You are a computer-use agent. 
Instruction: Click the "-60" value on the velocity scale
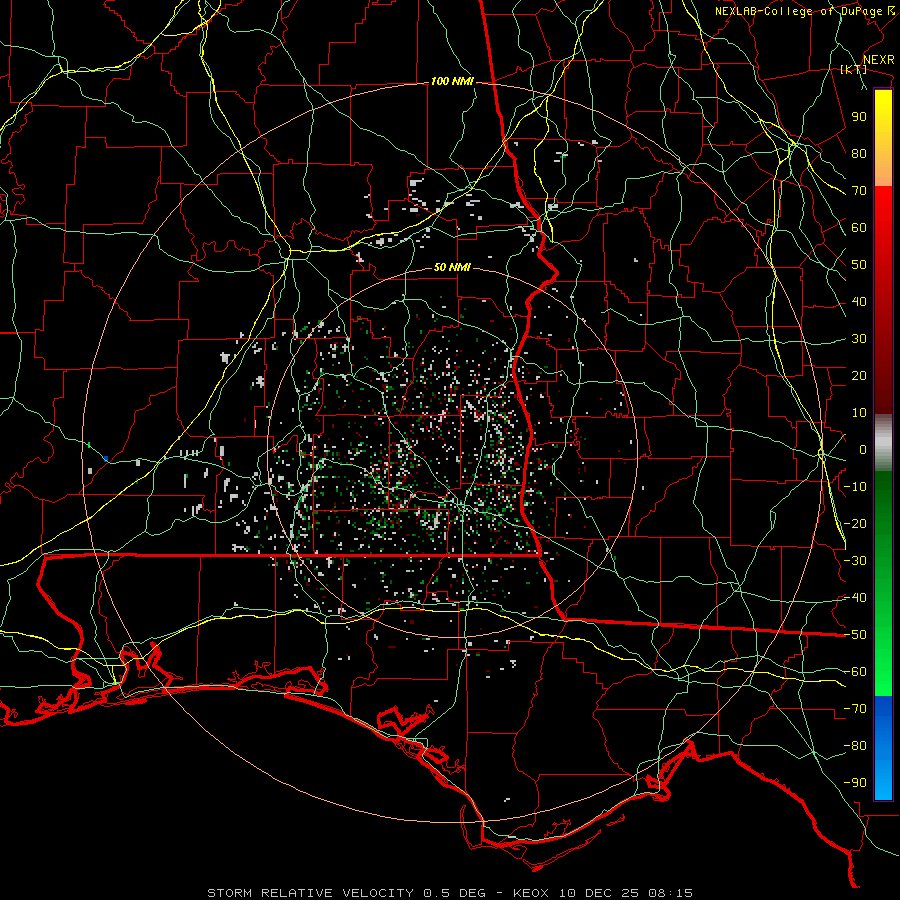855,672
